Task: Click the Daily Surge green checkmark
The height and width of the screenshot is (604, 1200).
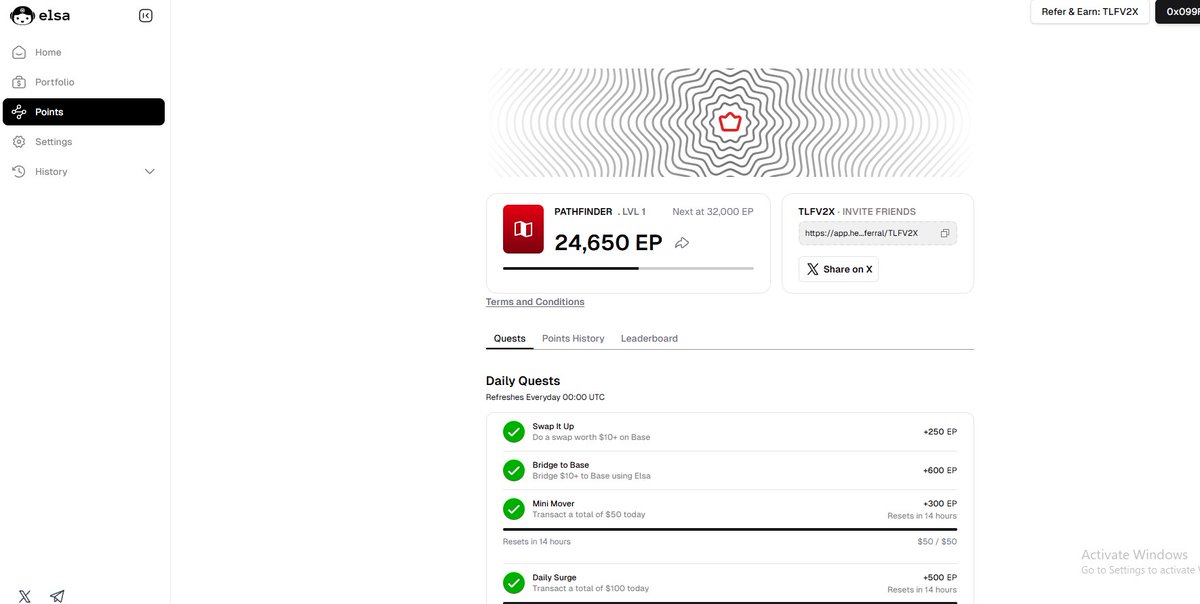Action: pos(514,583)
